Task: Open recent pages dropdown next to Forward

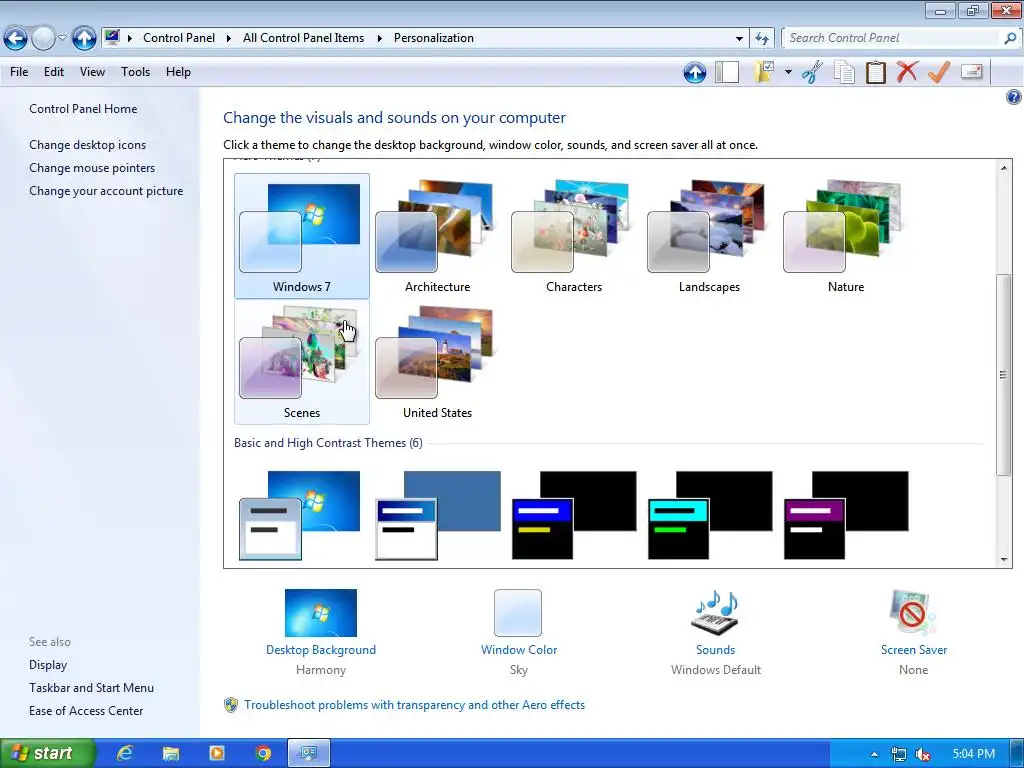Action: coord(62,39)
